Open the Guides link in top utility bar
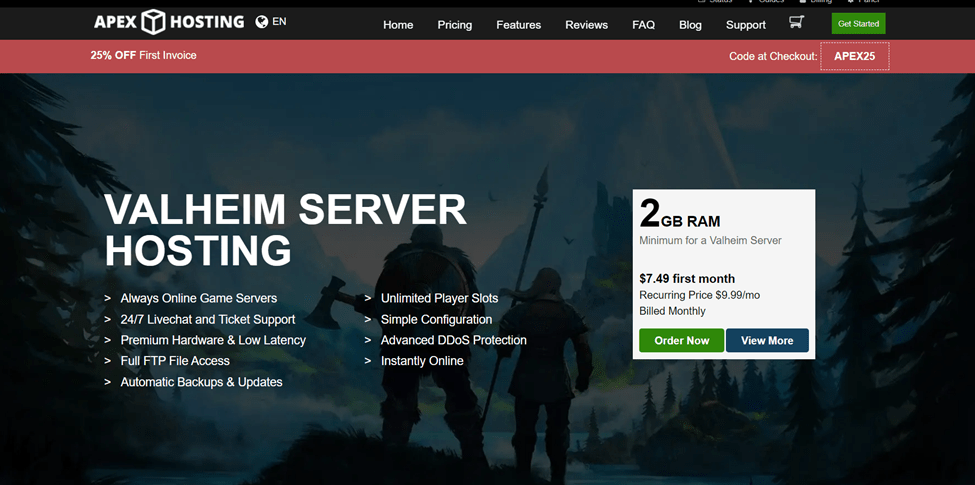 771,2
